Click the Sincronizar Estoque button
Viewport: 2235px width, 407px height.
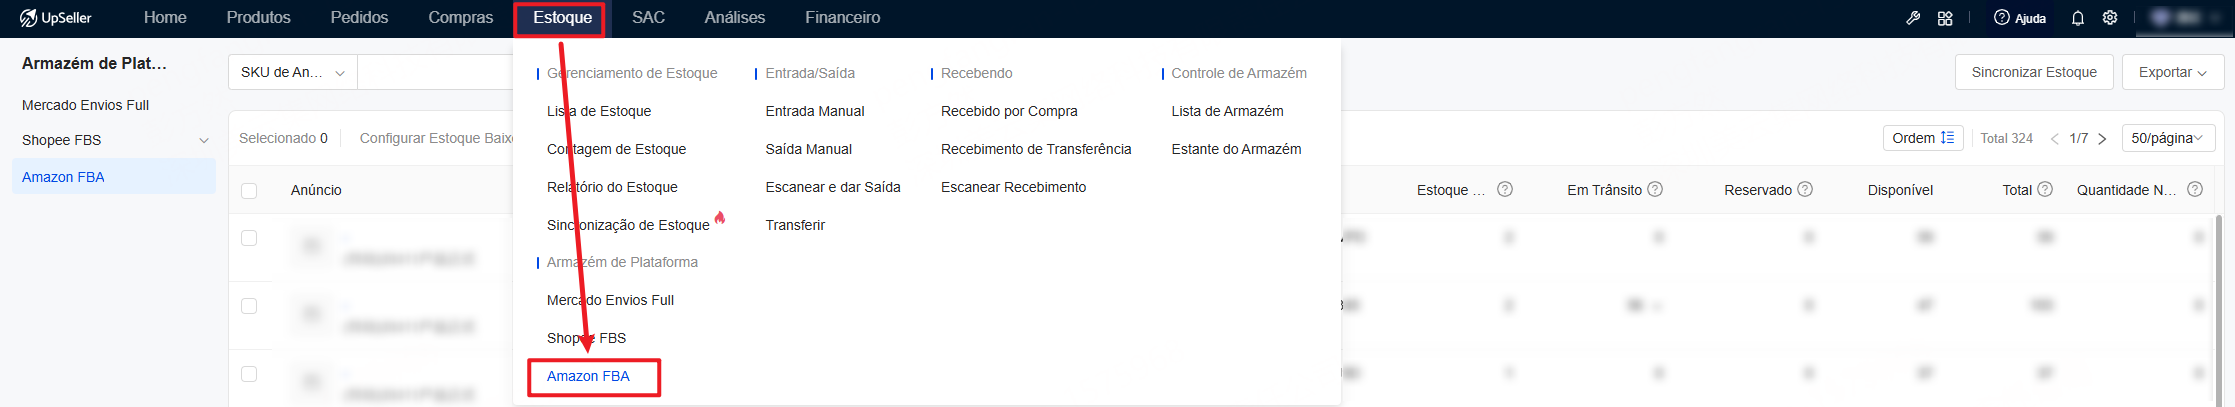(2034, 72)
